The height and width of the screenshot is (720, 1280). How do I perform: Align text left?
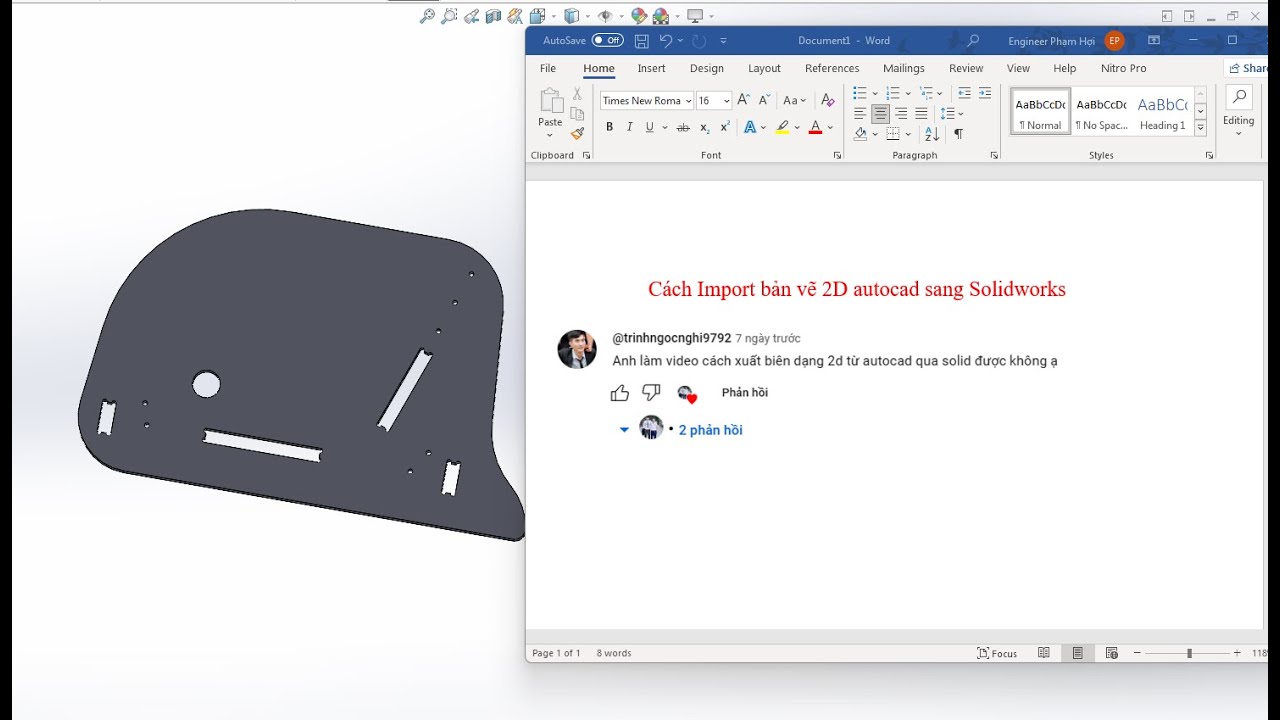[860, 114]
